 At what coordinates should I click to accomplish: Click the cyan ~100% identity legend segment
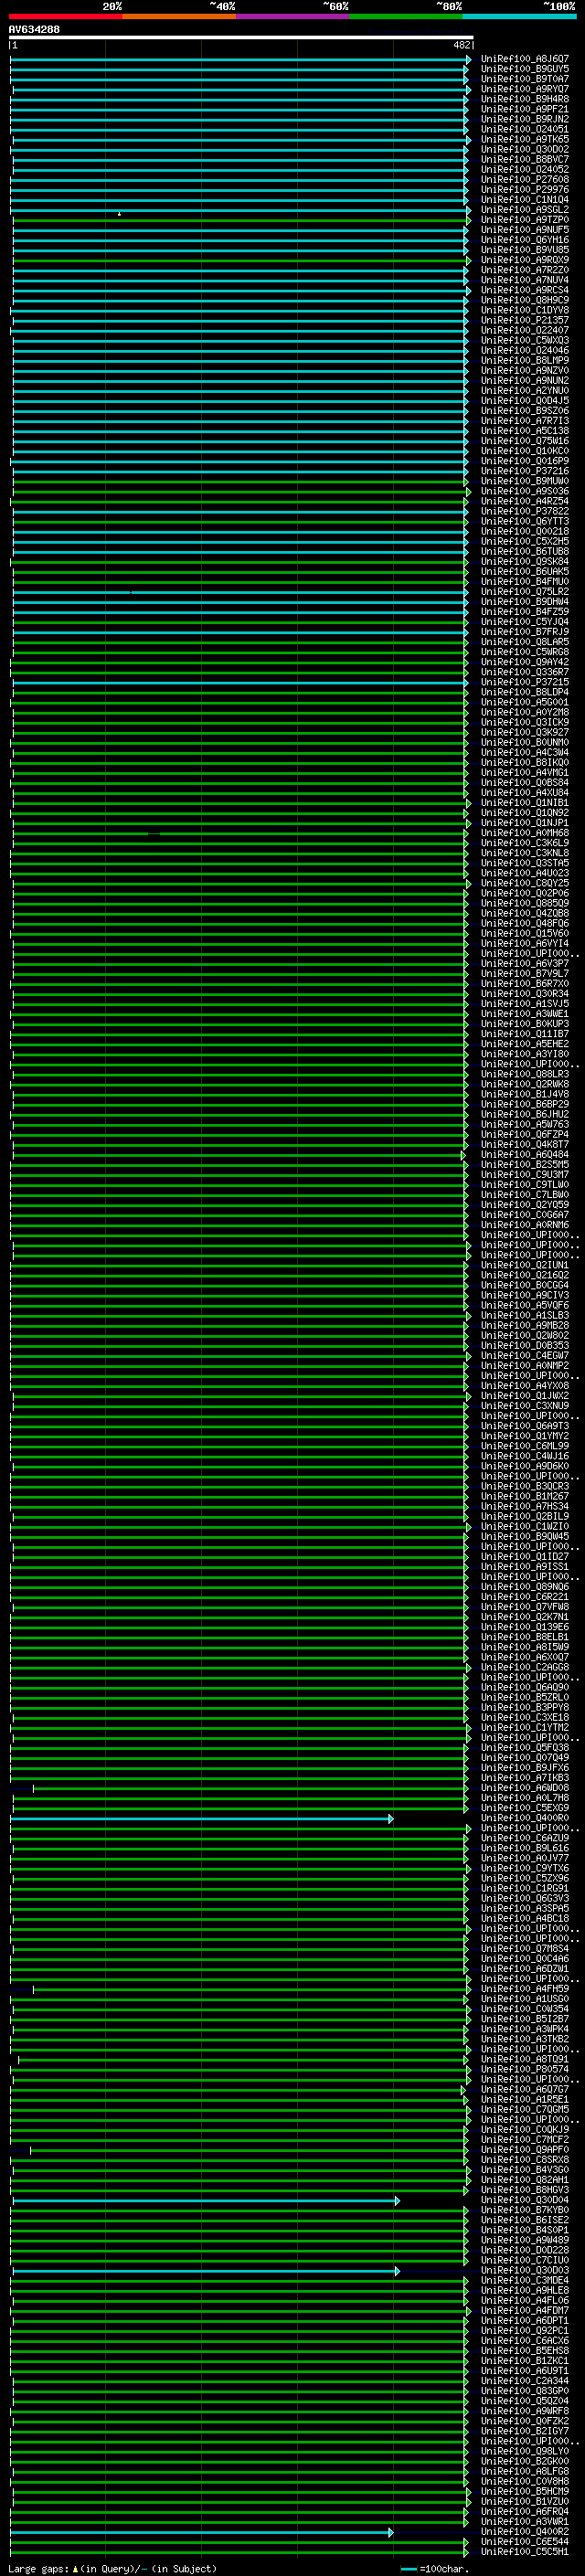pos(520,16)
